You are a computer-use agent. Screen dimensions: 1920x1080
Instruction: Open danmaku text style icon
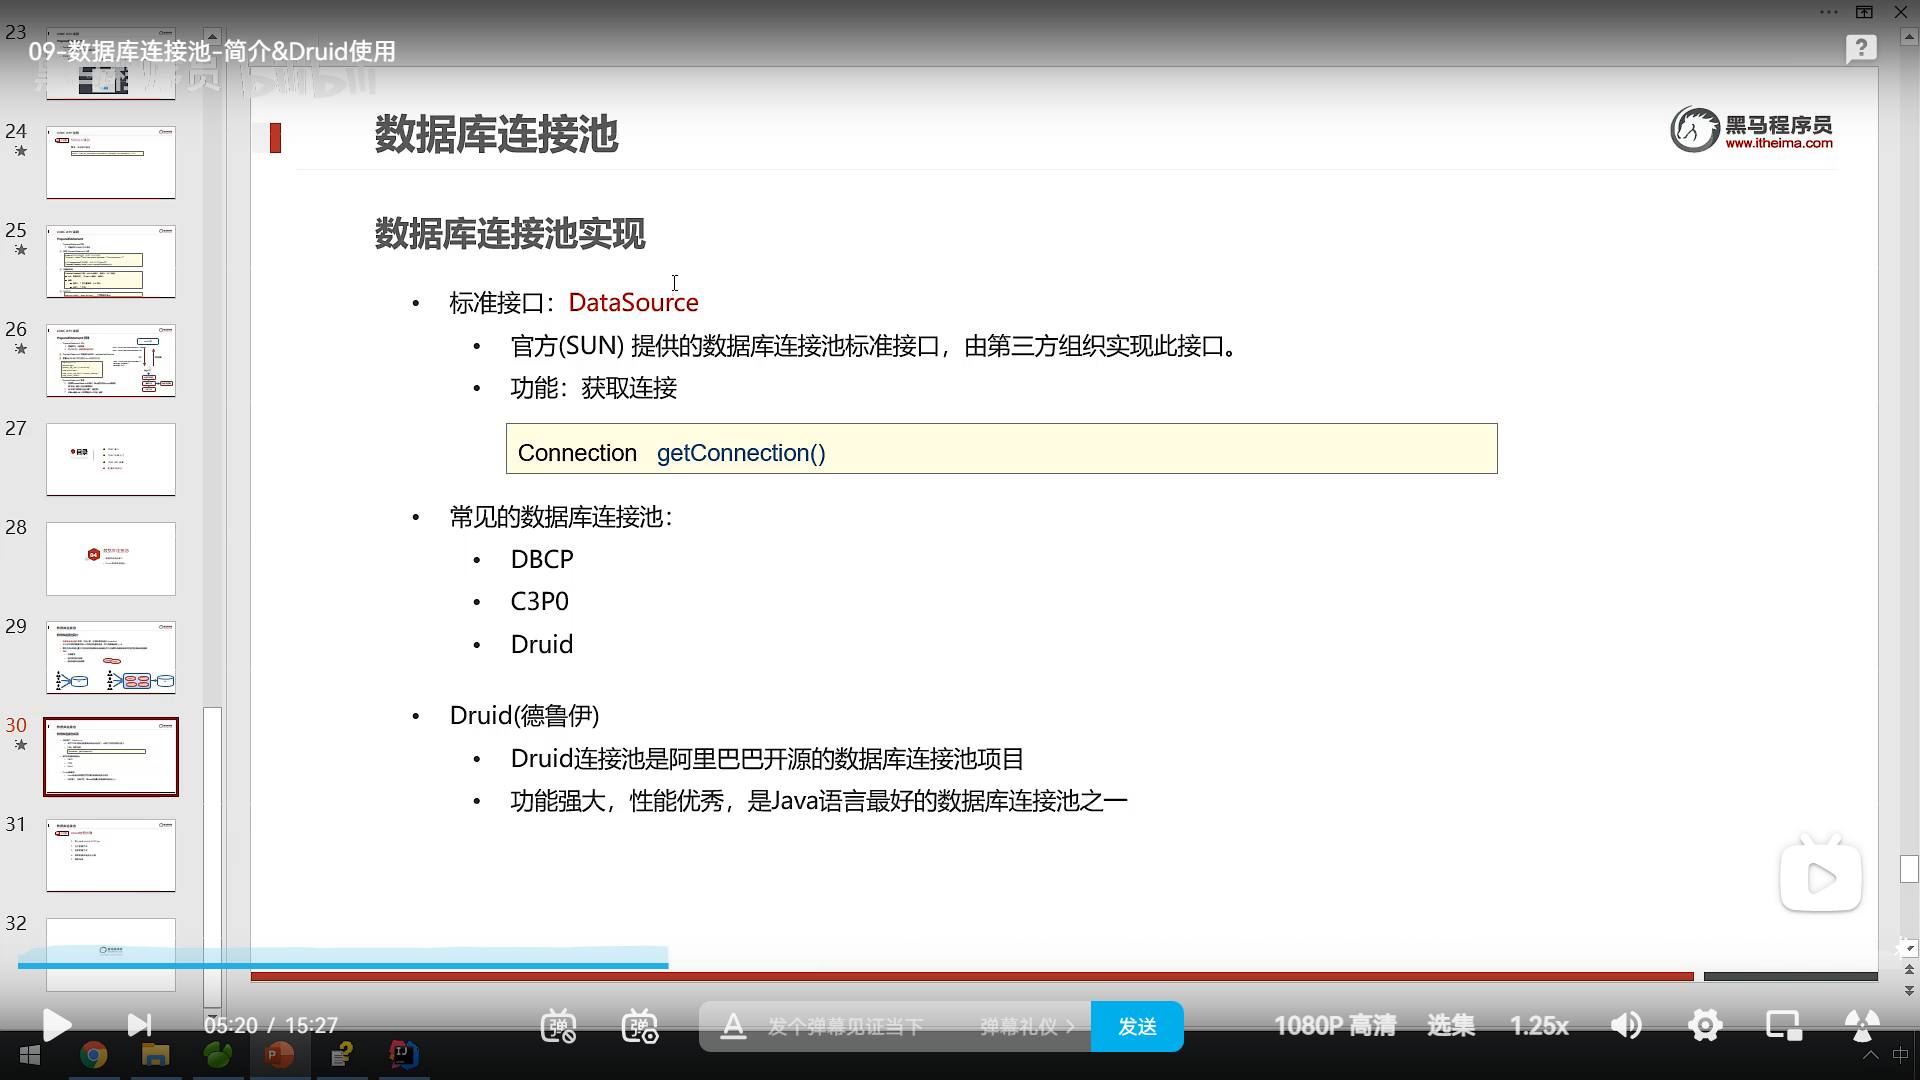pos(733,1026)
